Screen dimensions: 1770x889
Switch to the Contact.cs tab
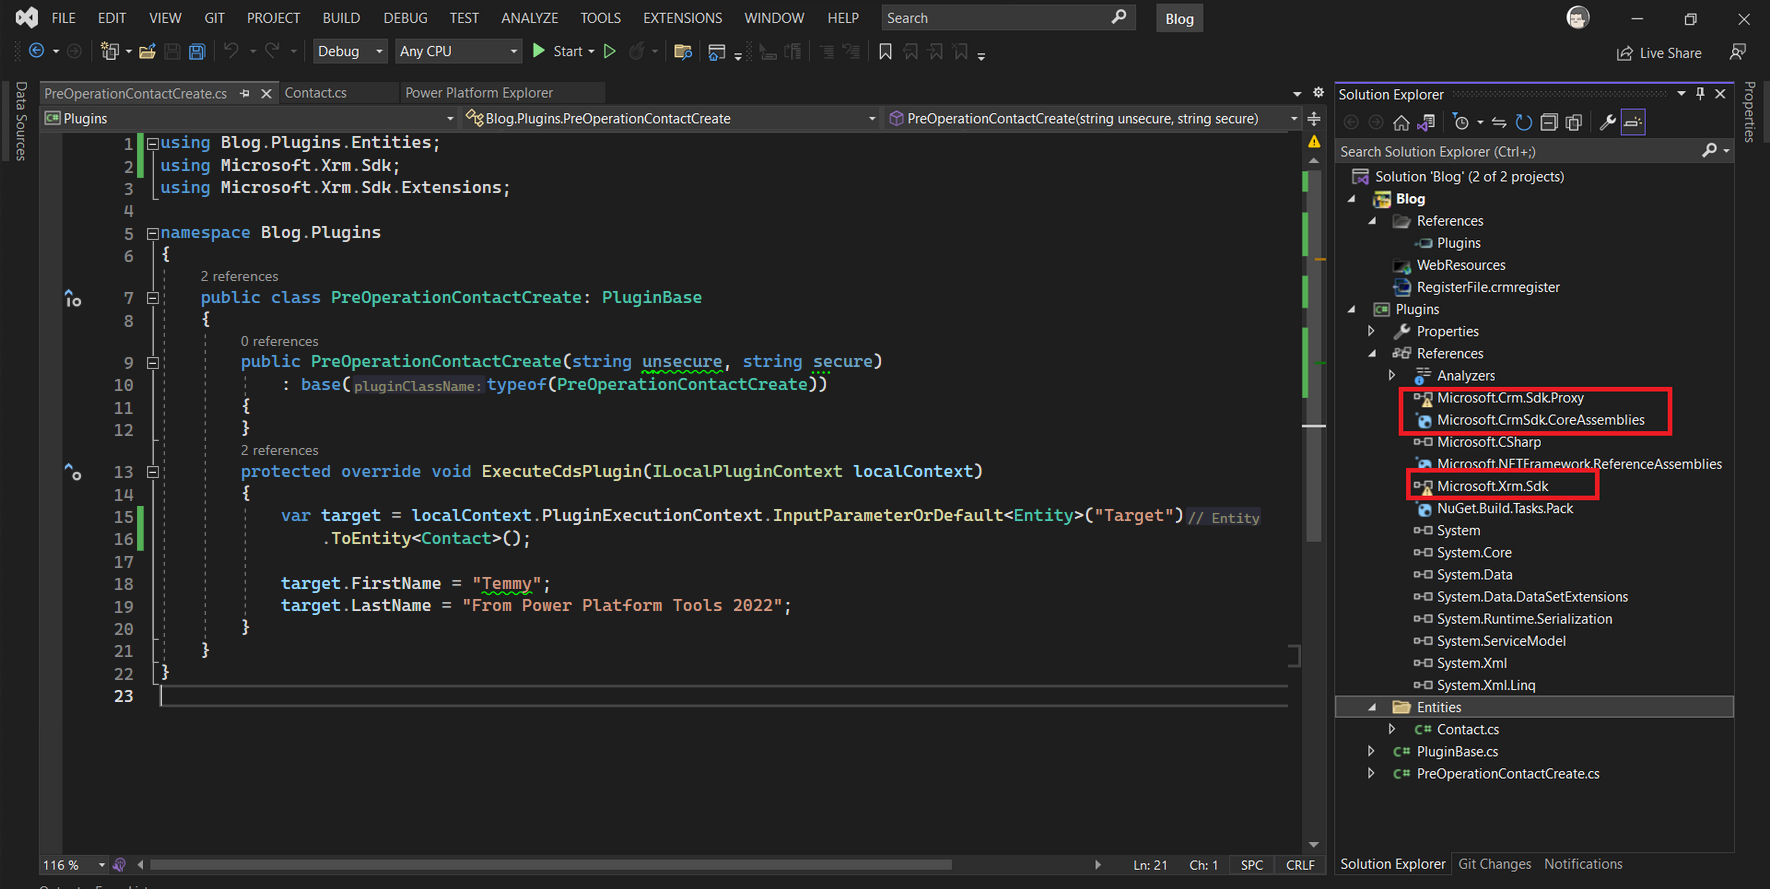click(316, 93)
